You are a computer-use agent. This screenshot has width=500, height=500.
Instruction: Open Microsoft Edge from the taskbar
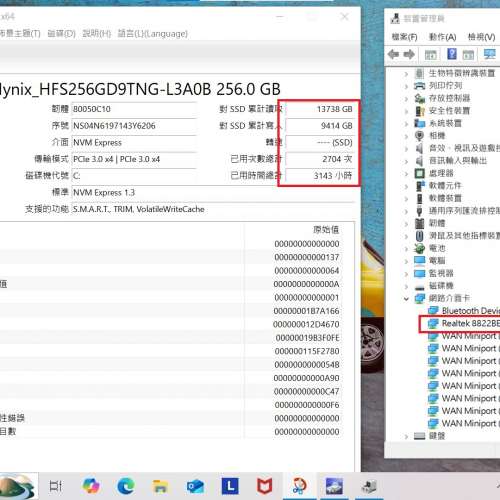(x=126, y=486)
